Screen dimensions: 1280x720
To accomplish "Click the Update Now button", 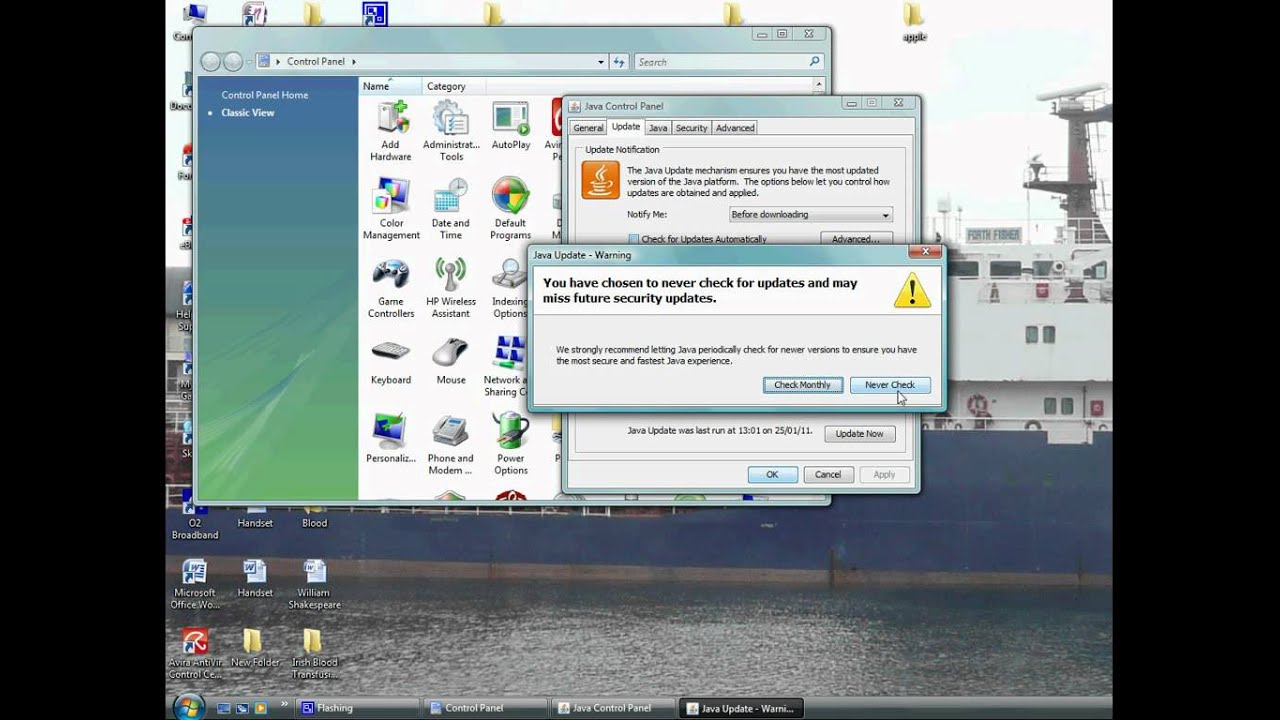I will [860, 434].
